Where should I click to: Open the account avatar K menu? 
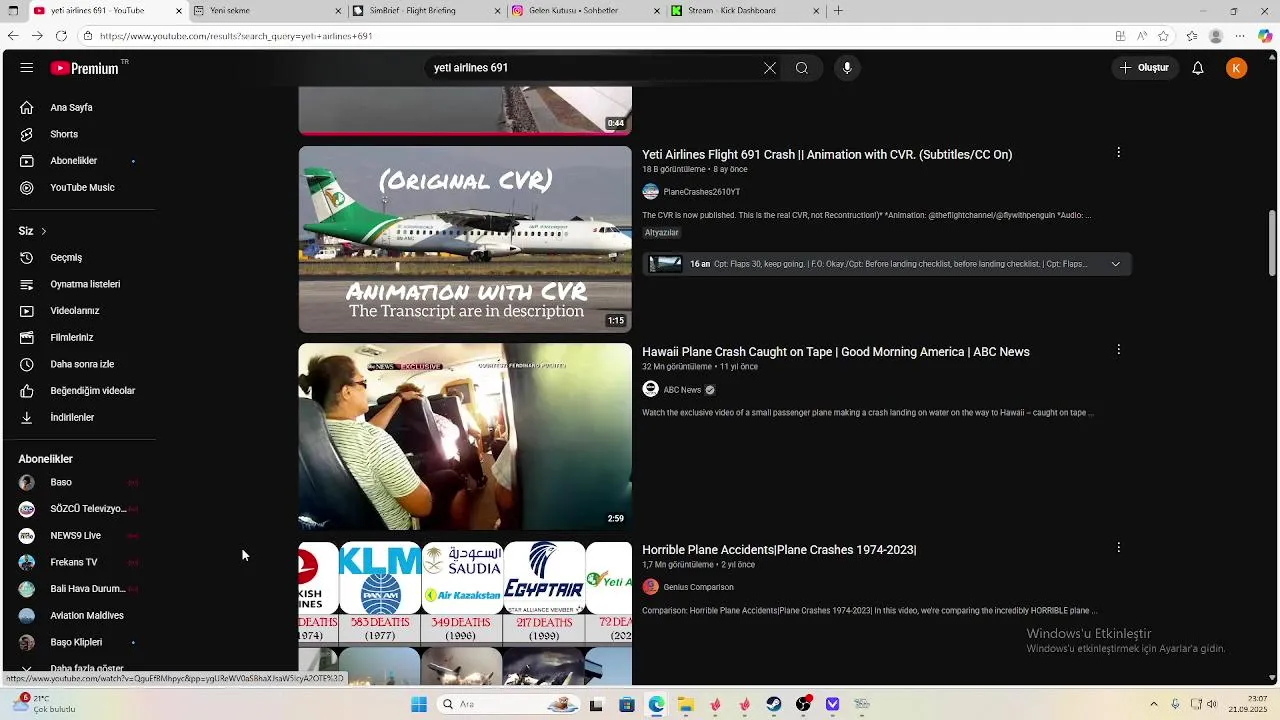tap(1237, 68)
